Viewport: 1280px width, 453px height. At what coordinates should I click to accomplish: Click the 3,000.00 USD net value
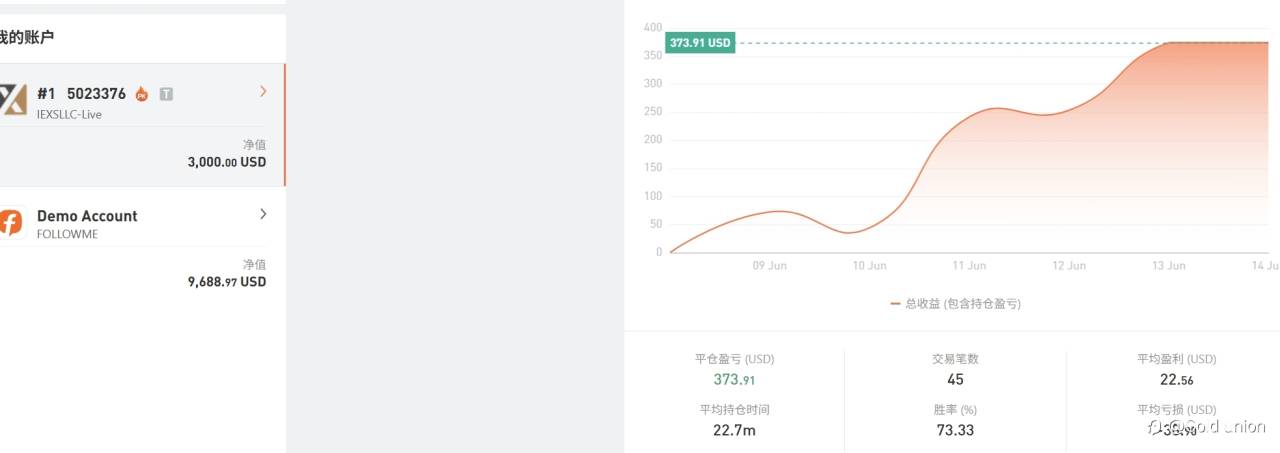227,162
